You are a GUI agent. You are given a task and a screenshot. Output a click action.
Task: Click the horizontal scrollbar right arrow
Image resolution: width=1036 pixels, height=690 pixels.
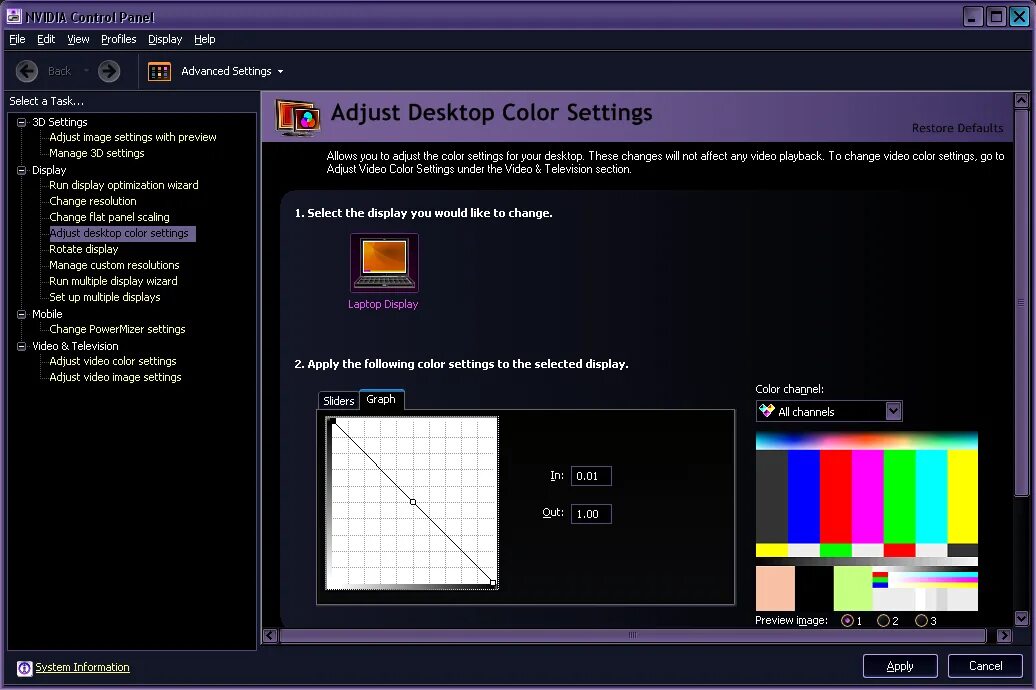point(1004,636)
